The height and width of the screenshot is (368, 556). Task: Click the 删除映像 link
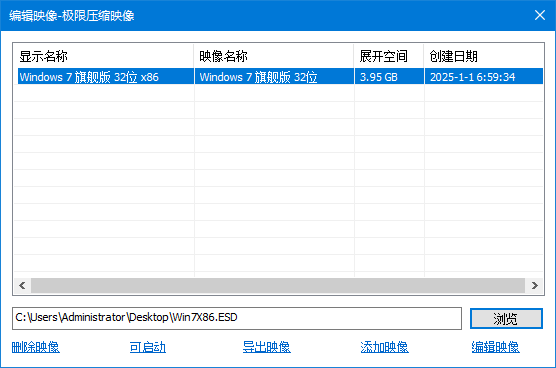pos(35,347)
